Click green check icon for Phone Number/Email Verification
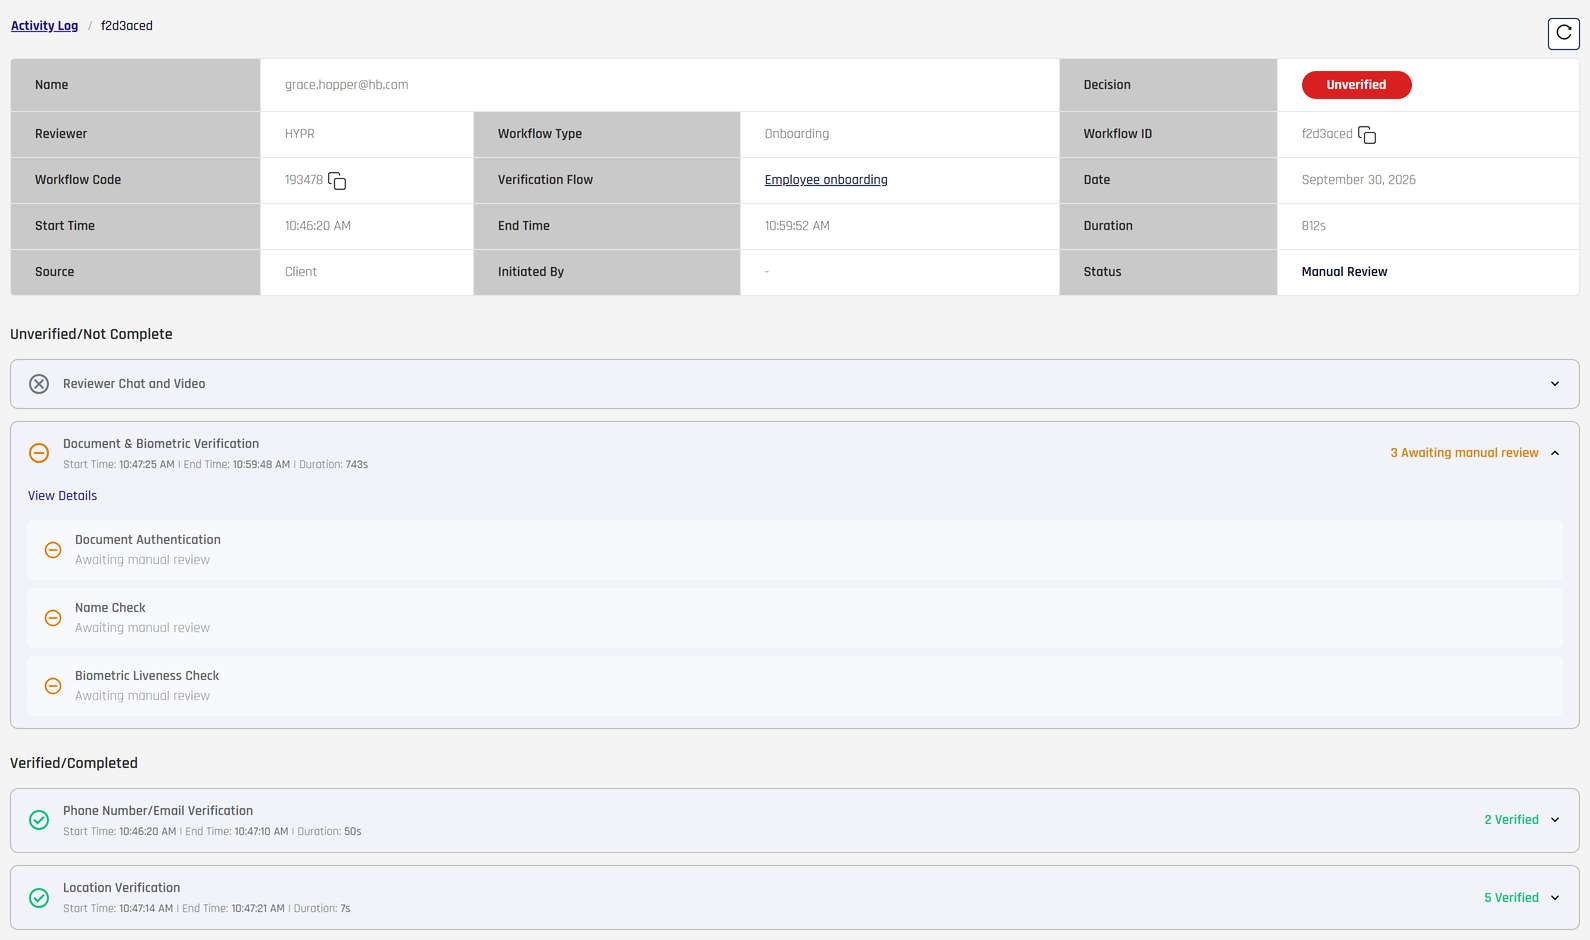The image size is (1590, 940). (39, 820)
